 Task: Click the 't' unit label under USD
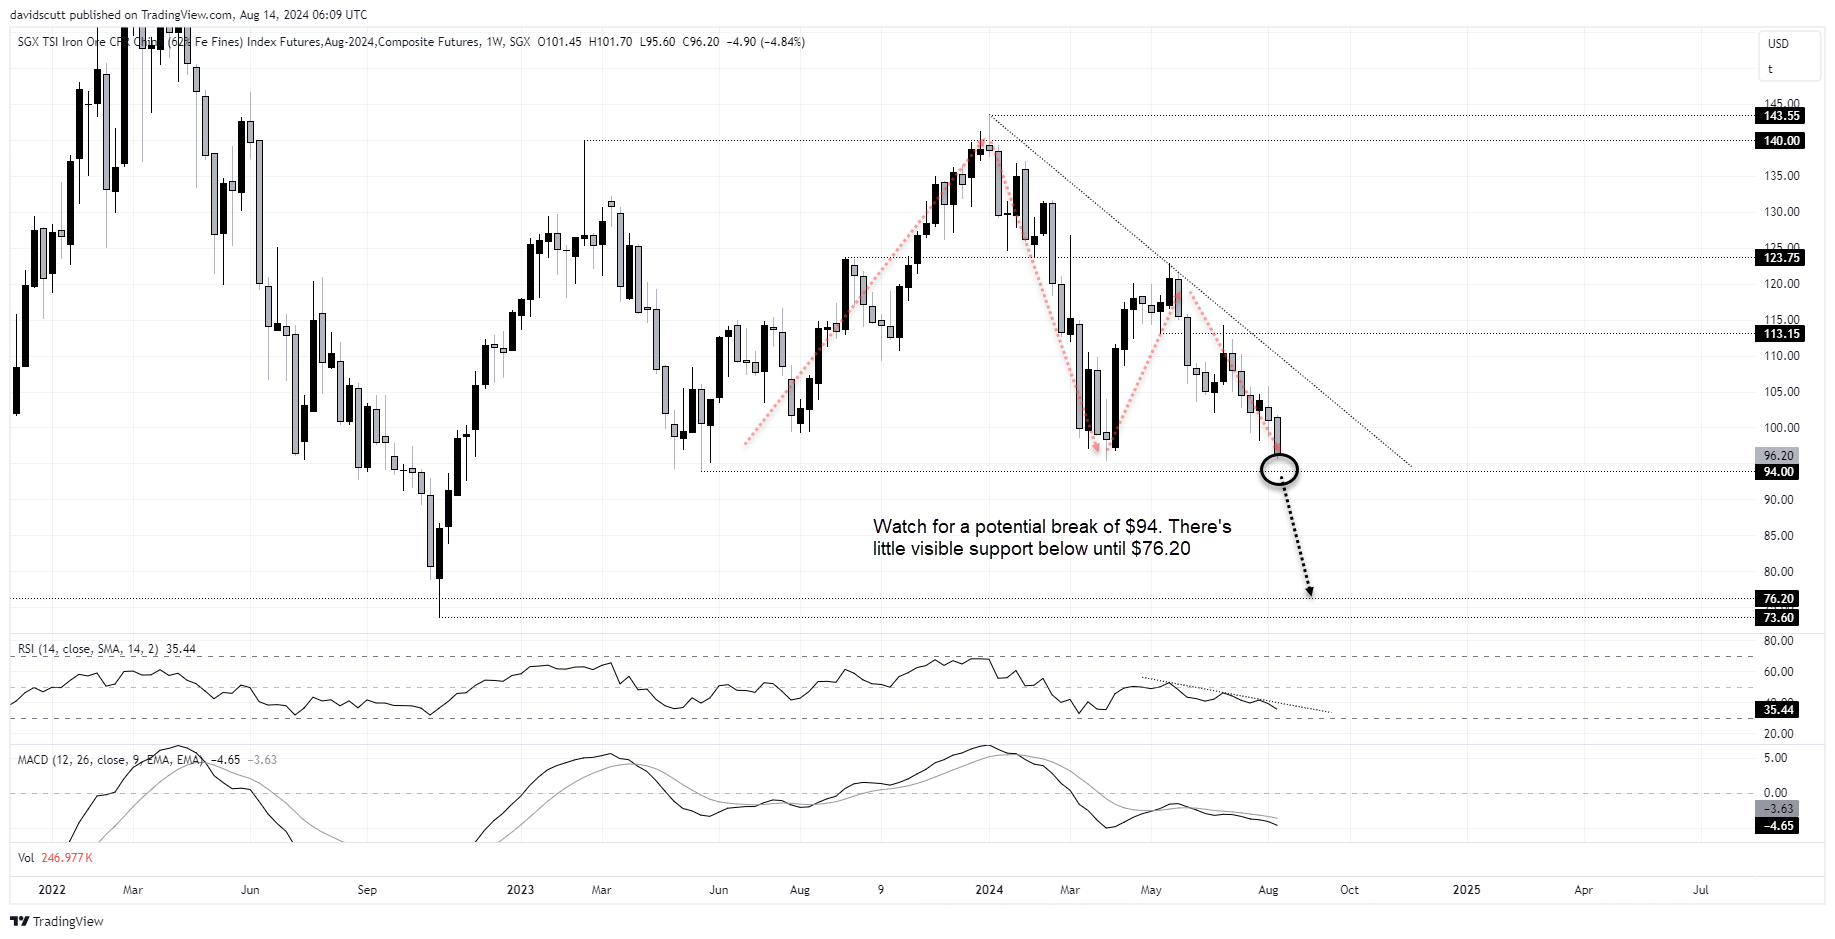[1770, 69]
